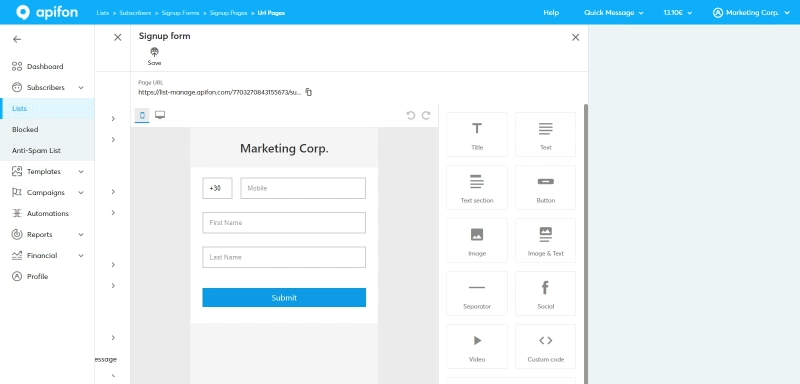
Task: Add a Separator block
Action: 477,294
